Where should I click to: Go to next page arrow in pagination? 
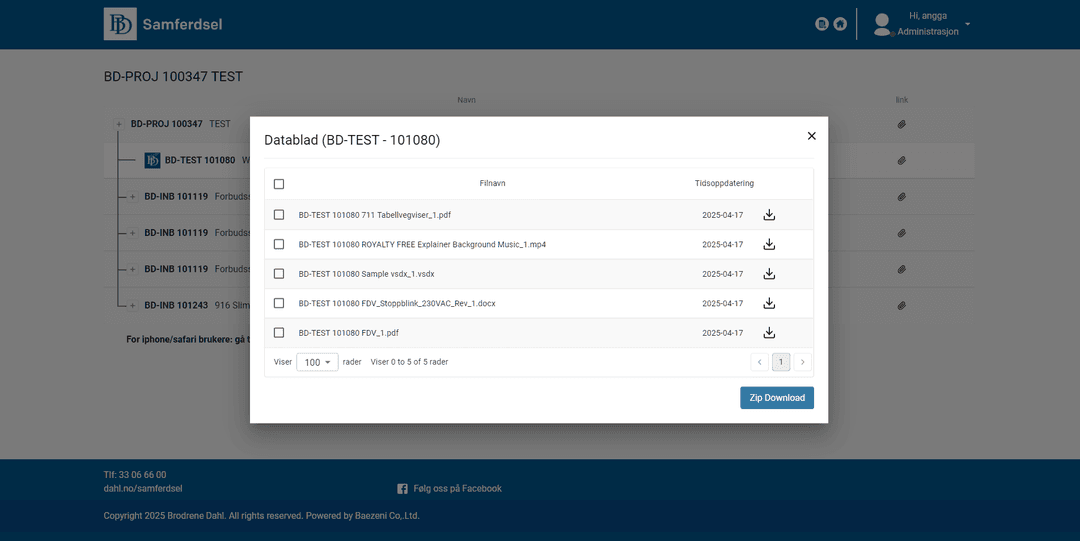coord(802,362)
